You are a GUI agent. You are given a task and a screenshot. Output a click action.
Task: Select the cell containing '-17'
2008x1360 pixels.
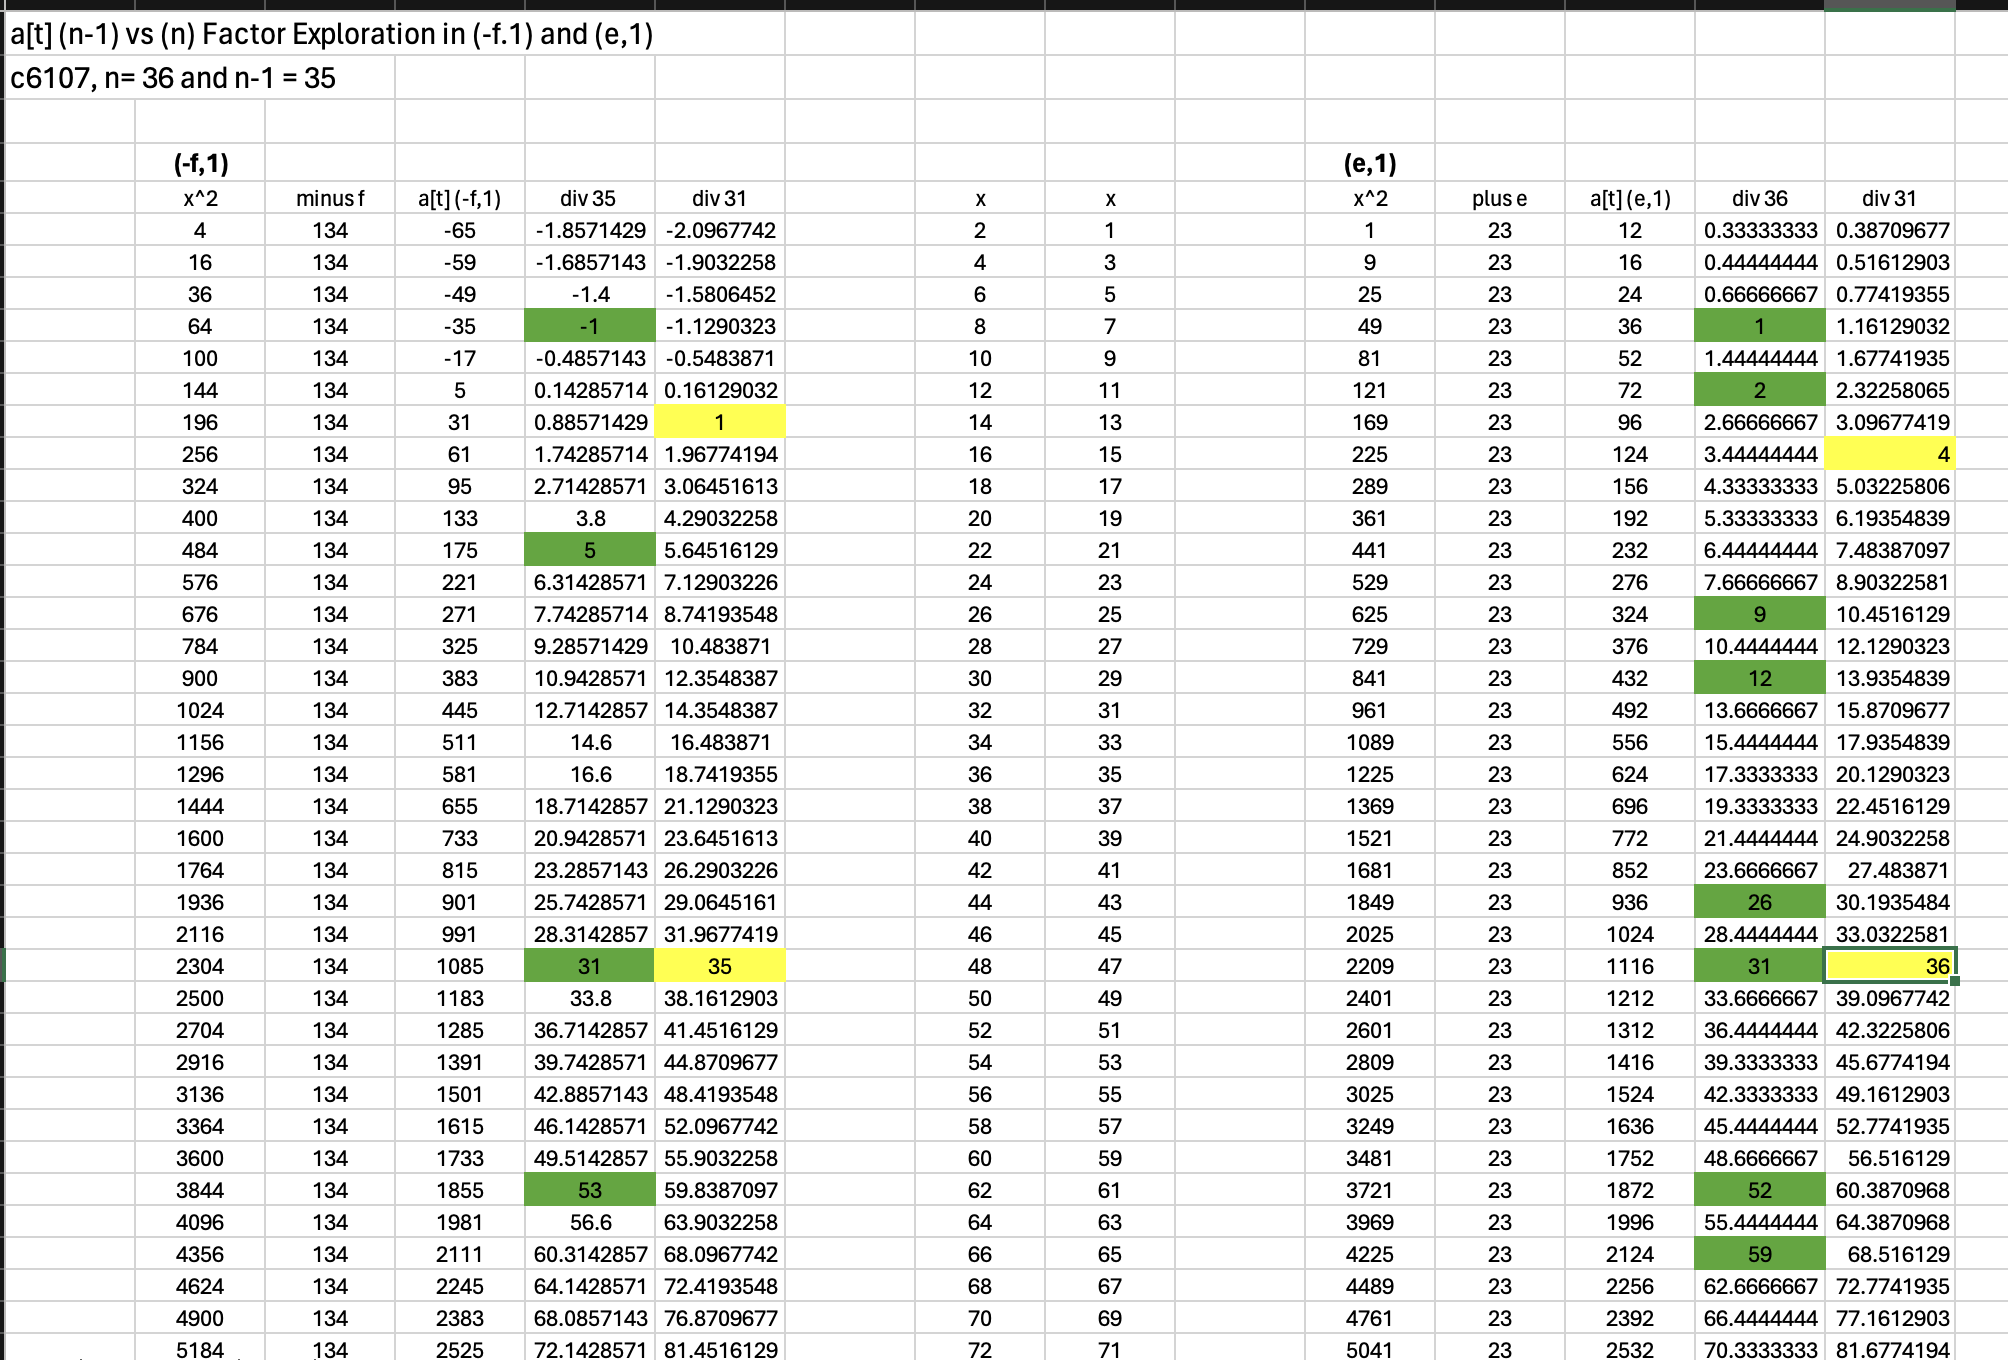pos(460,358)
